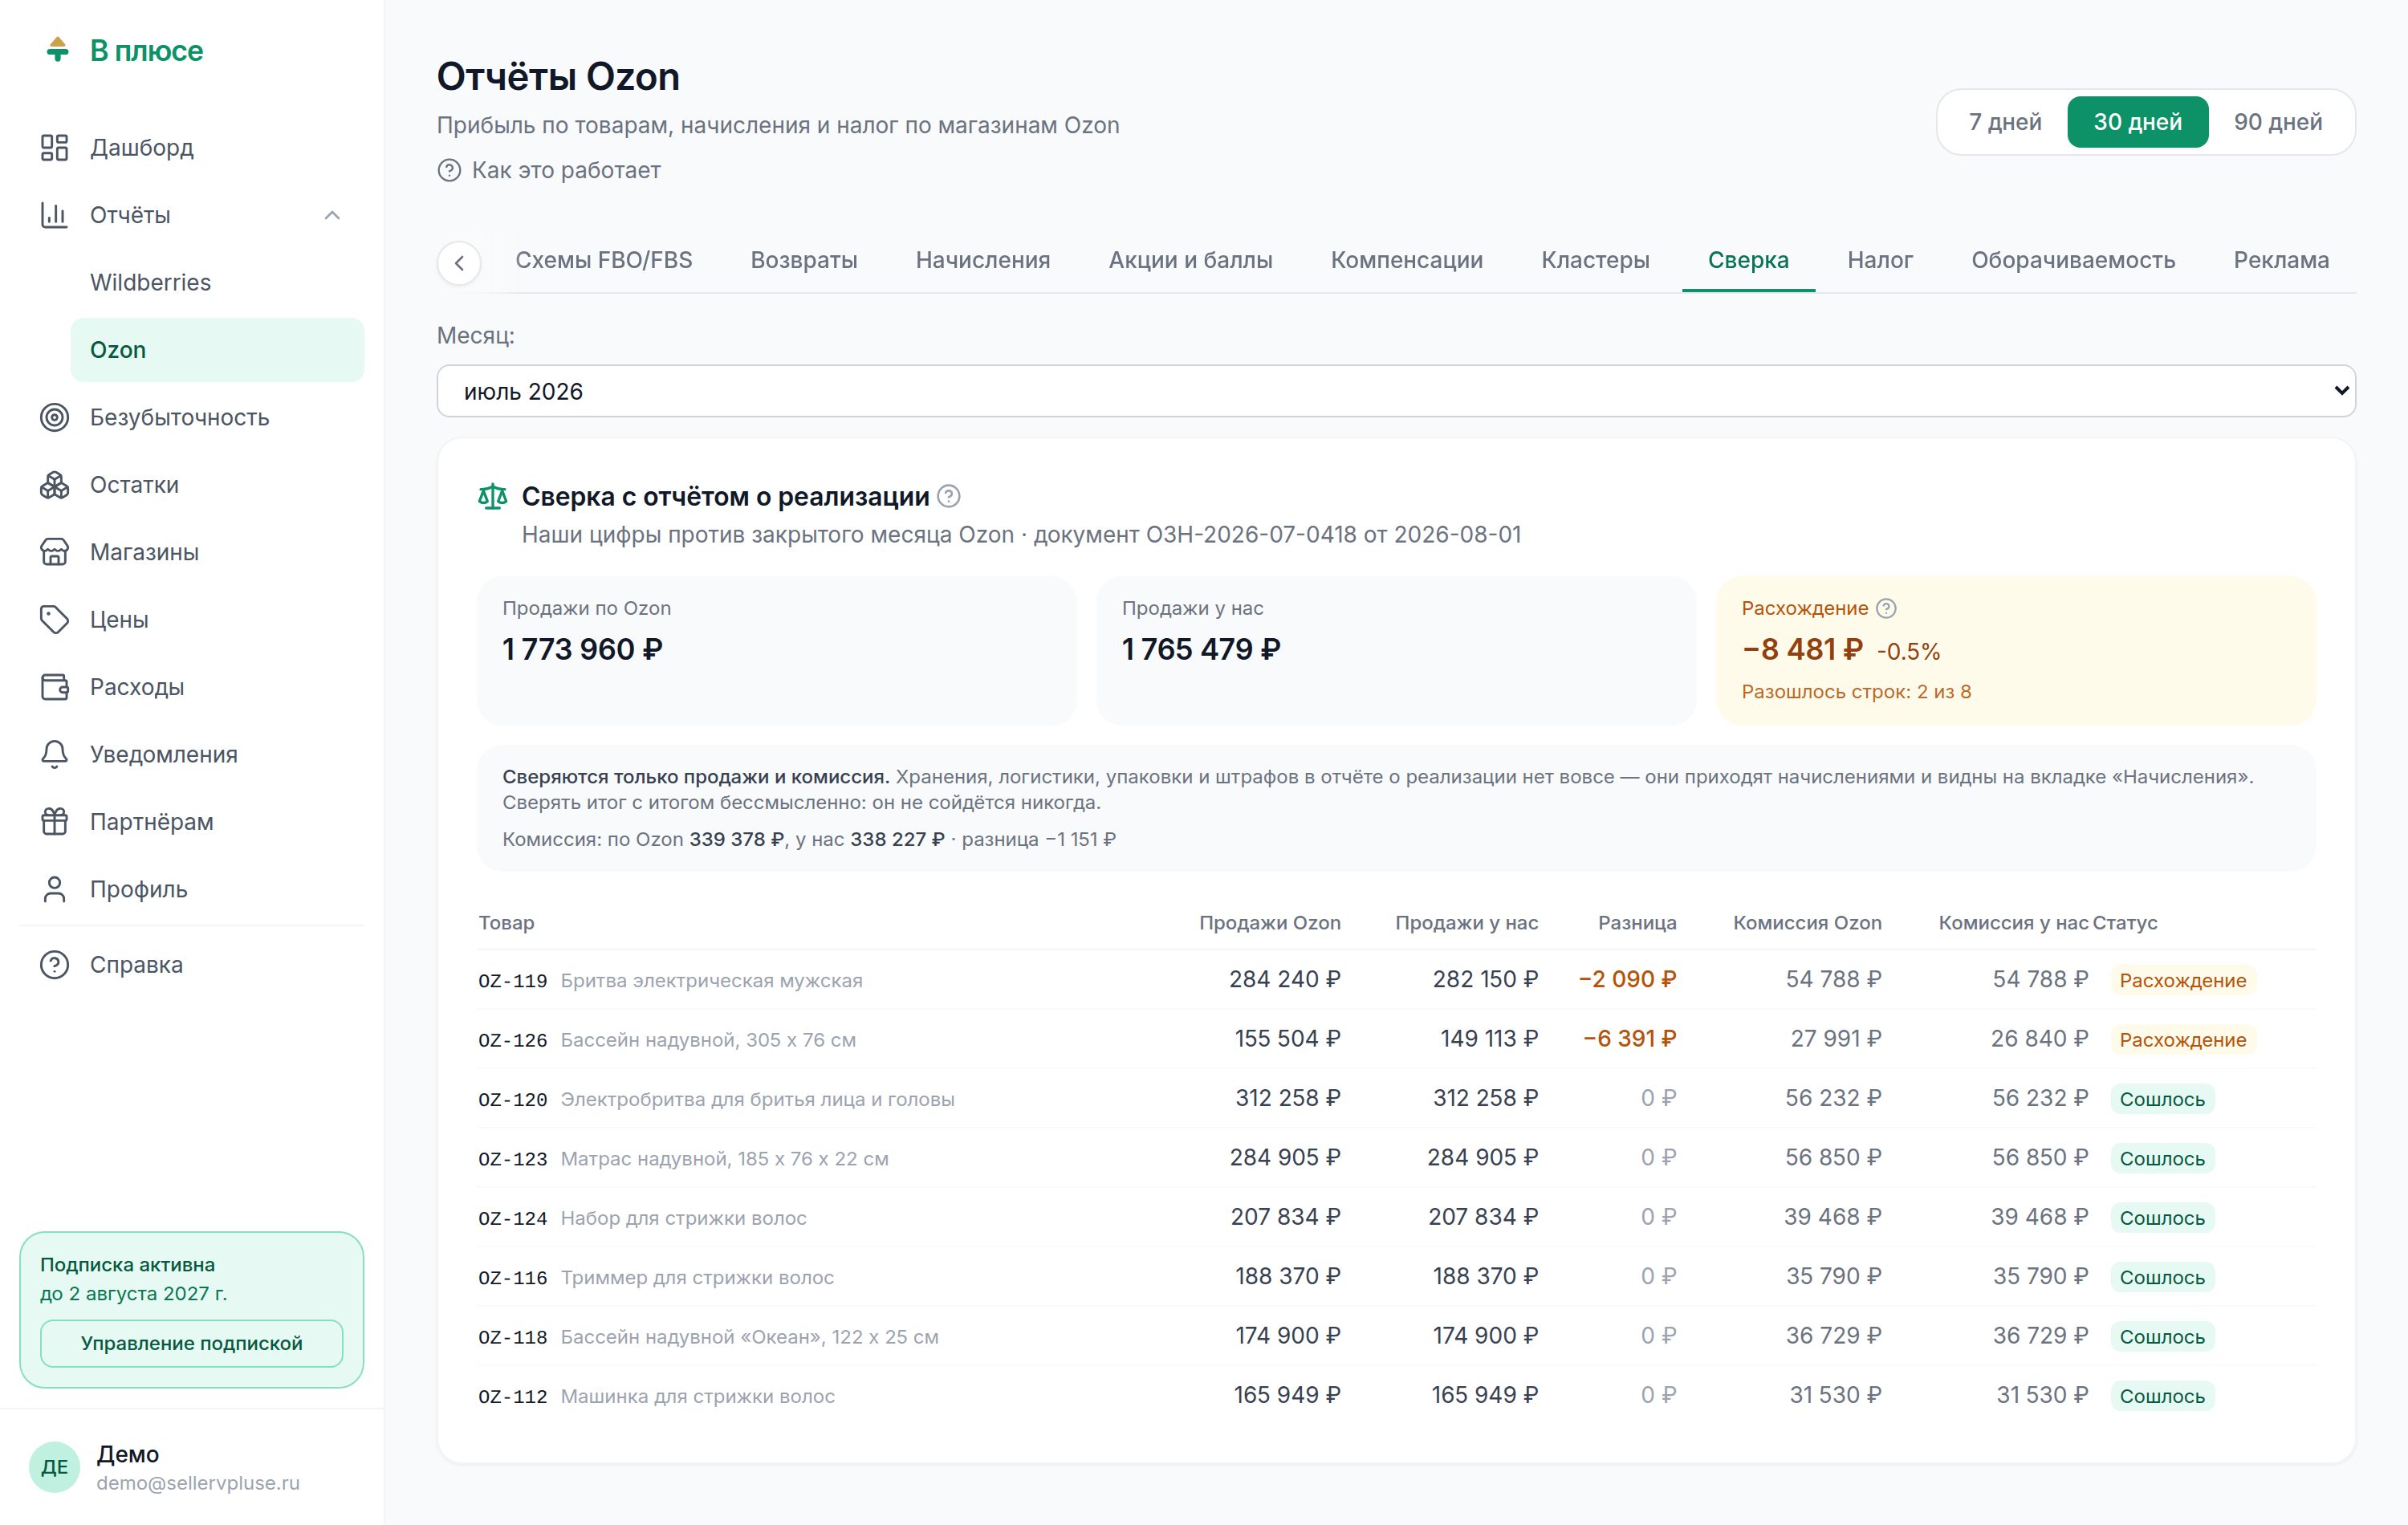The image size is (2408, 1525).
Task: Click the −2 090 ₽ difference value
Action: [1627, 979]
